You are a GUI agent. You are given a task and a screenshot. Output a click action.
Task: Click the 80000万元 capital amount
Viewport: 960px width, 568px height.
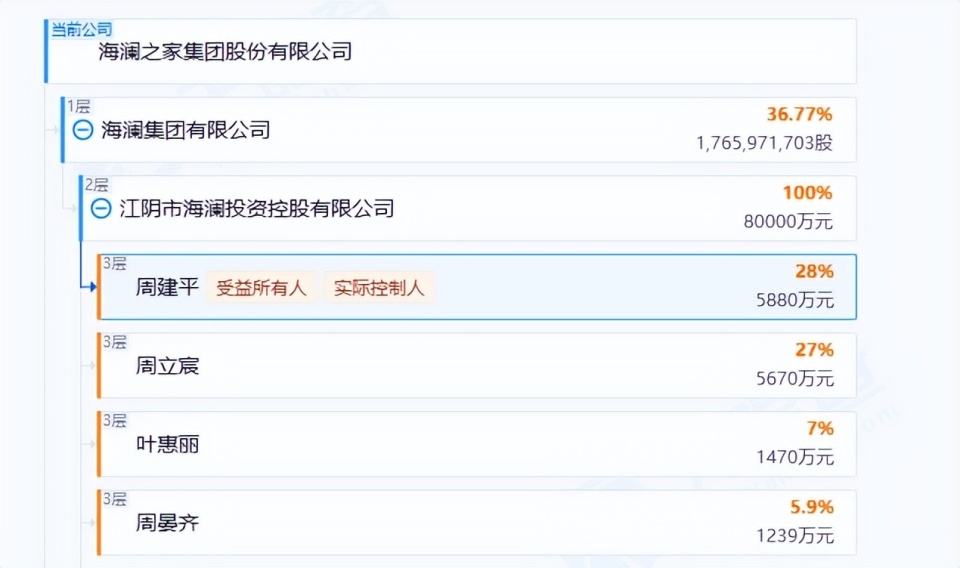tap(788, 222)
